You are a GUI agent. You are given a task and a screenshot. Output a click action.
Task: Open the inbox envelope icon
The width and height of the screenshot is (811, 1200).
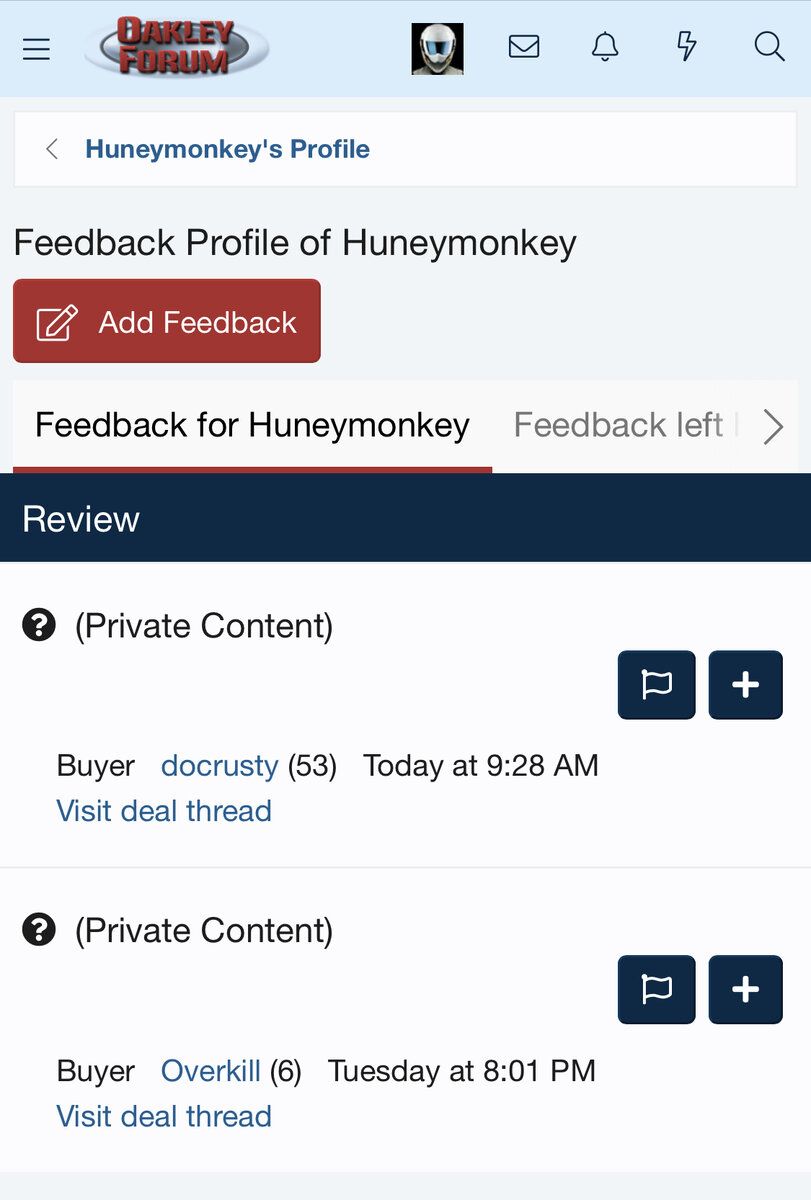(524, 47)
